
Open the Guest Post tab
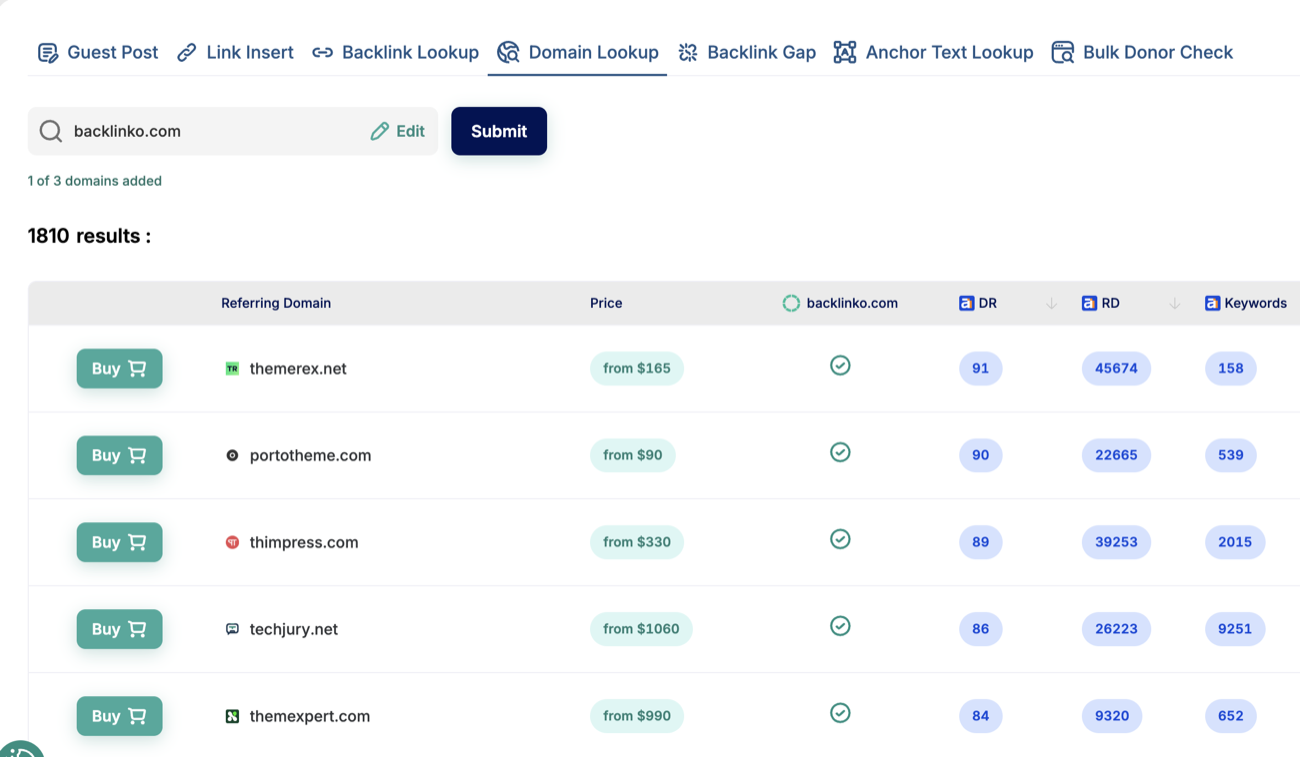[97, 52]
